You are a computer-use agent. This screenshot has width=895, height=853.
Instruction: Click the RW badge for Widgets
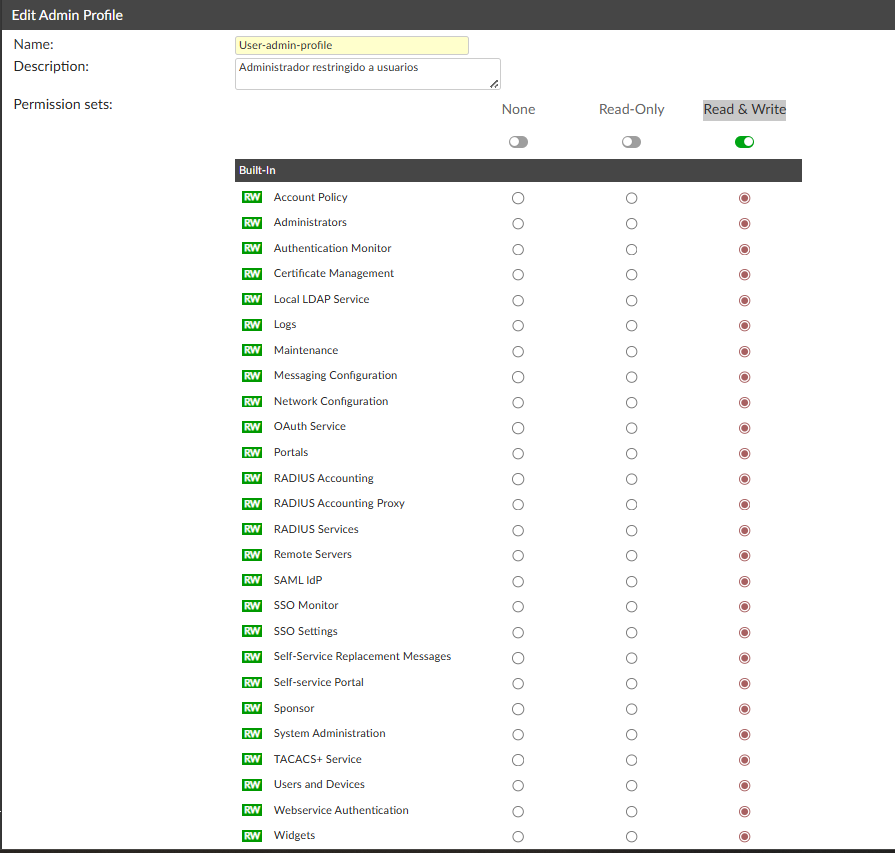tap(252, 835)
